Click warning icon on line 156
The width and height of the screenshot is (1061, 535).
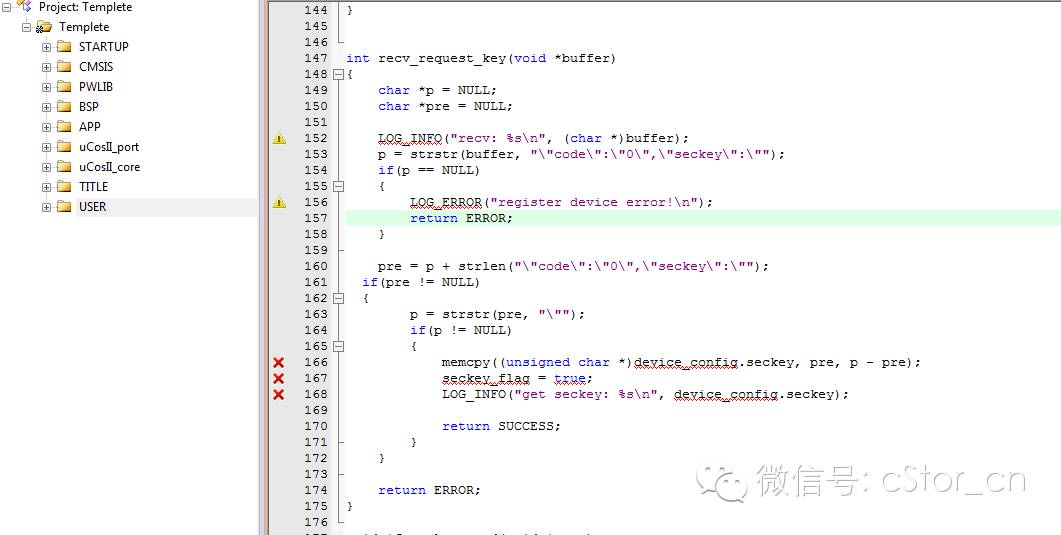pos(279,202)
